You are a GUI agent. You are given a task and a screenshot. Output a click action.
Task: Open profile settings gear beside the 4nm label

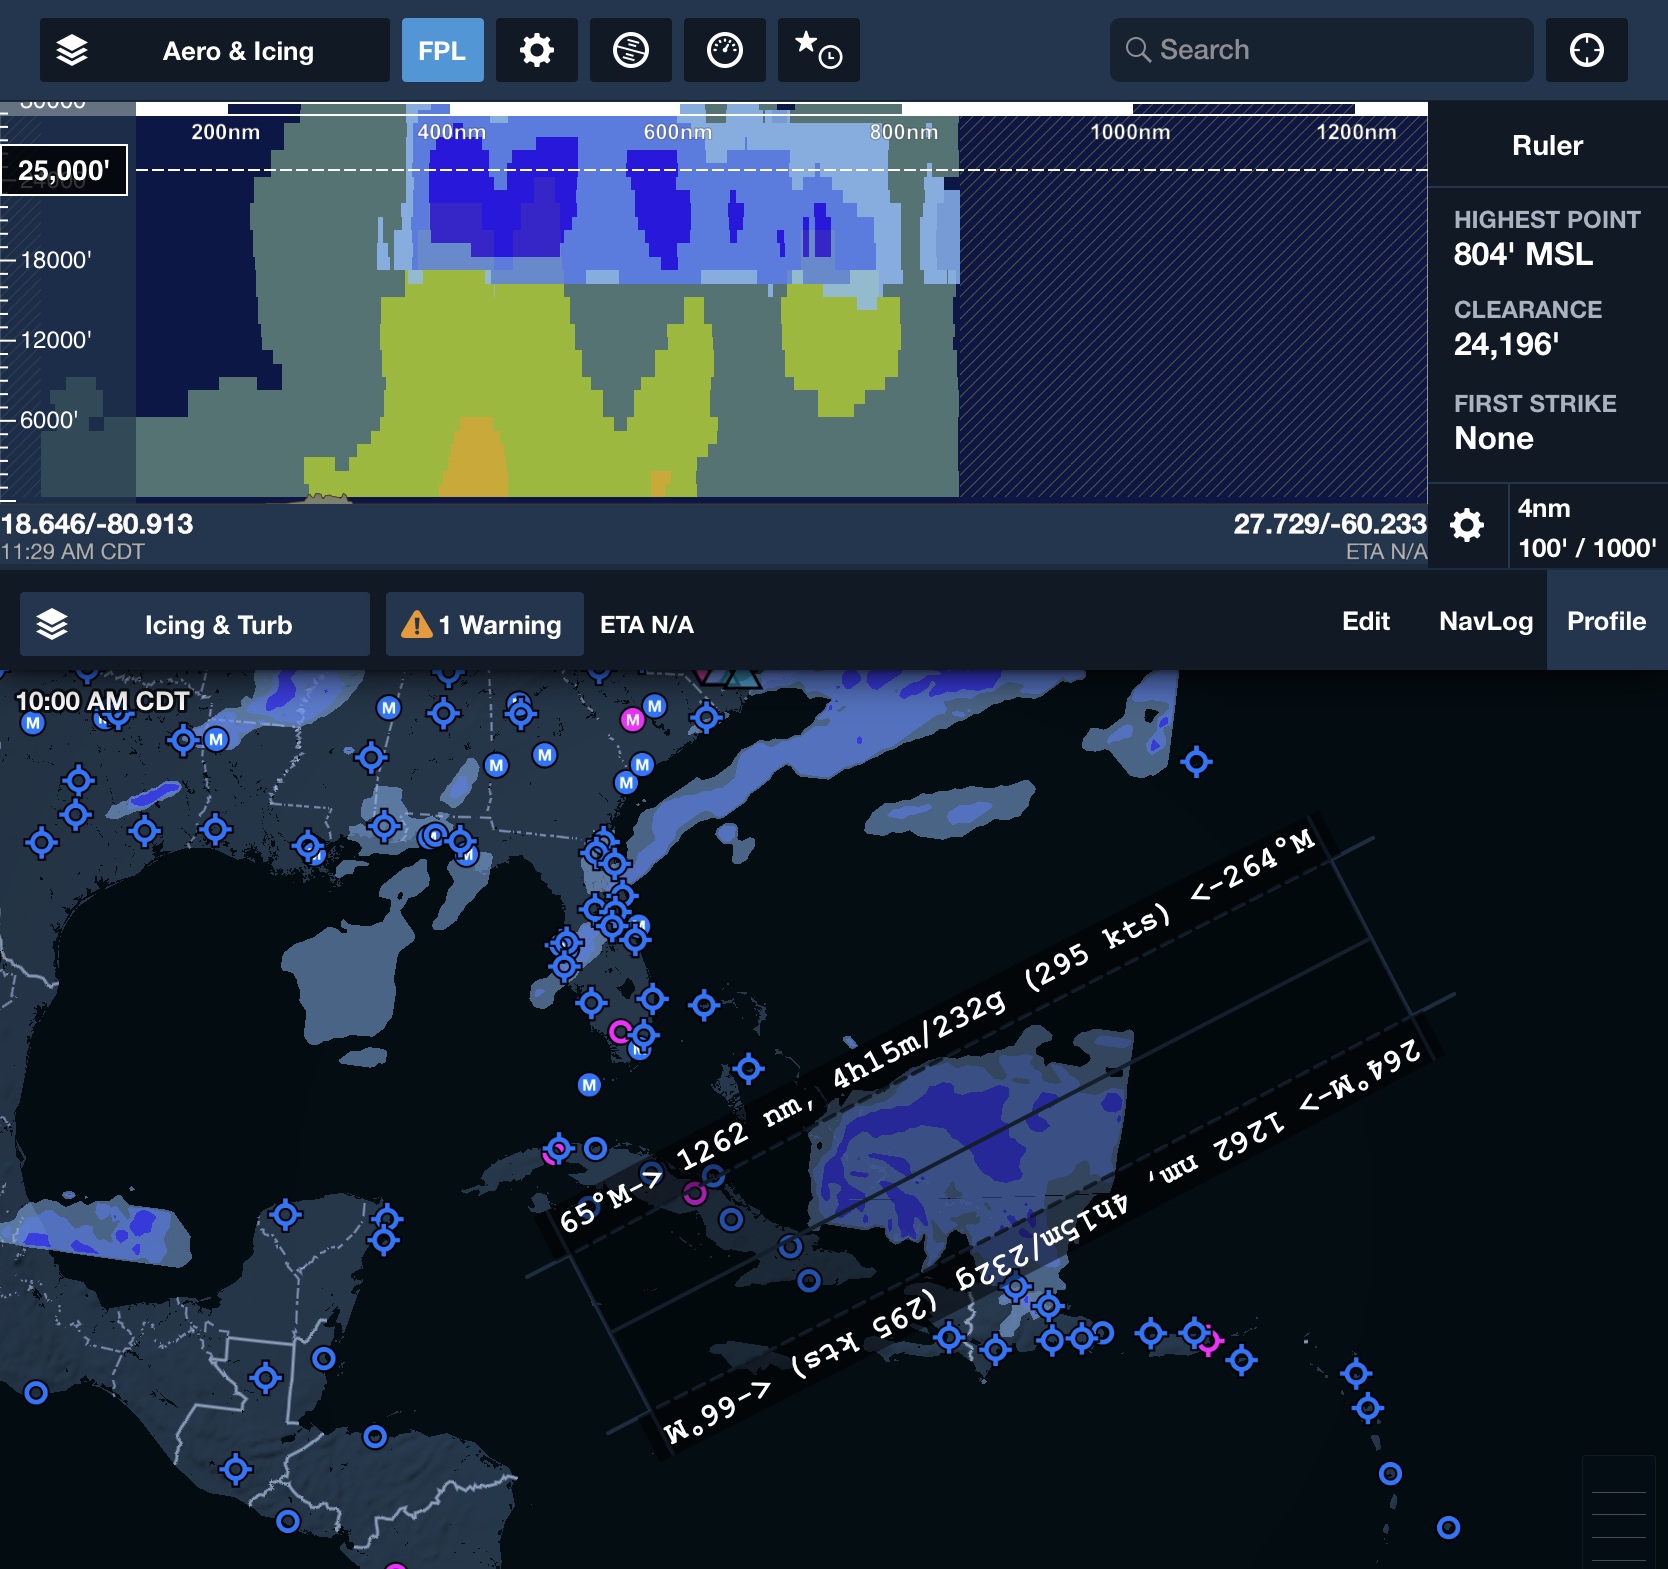tap(1467, 525)
